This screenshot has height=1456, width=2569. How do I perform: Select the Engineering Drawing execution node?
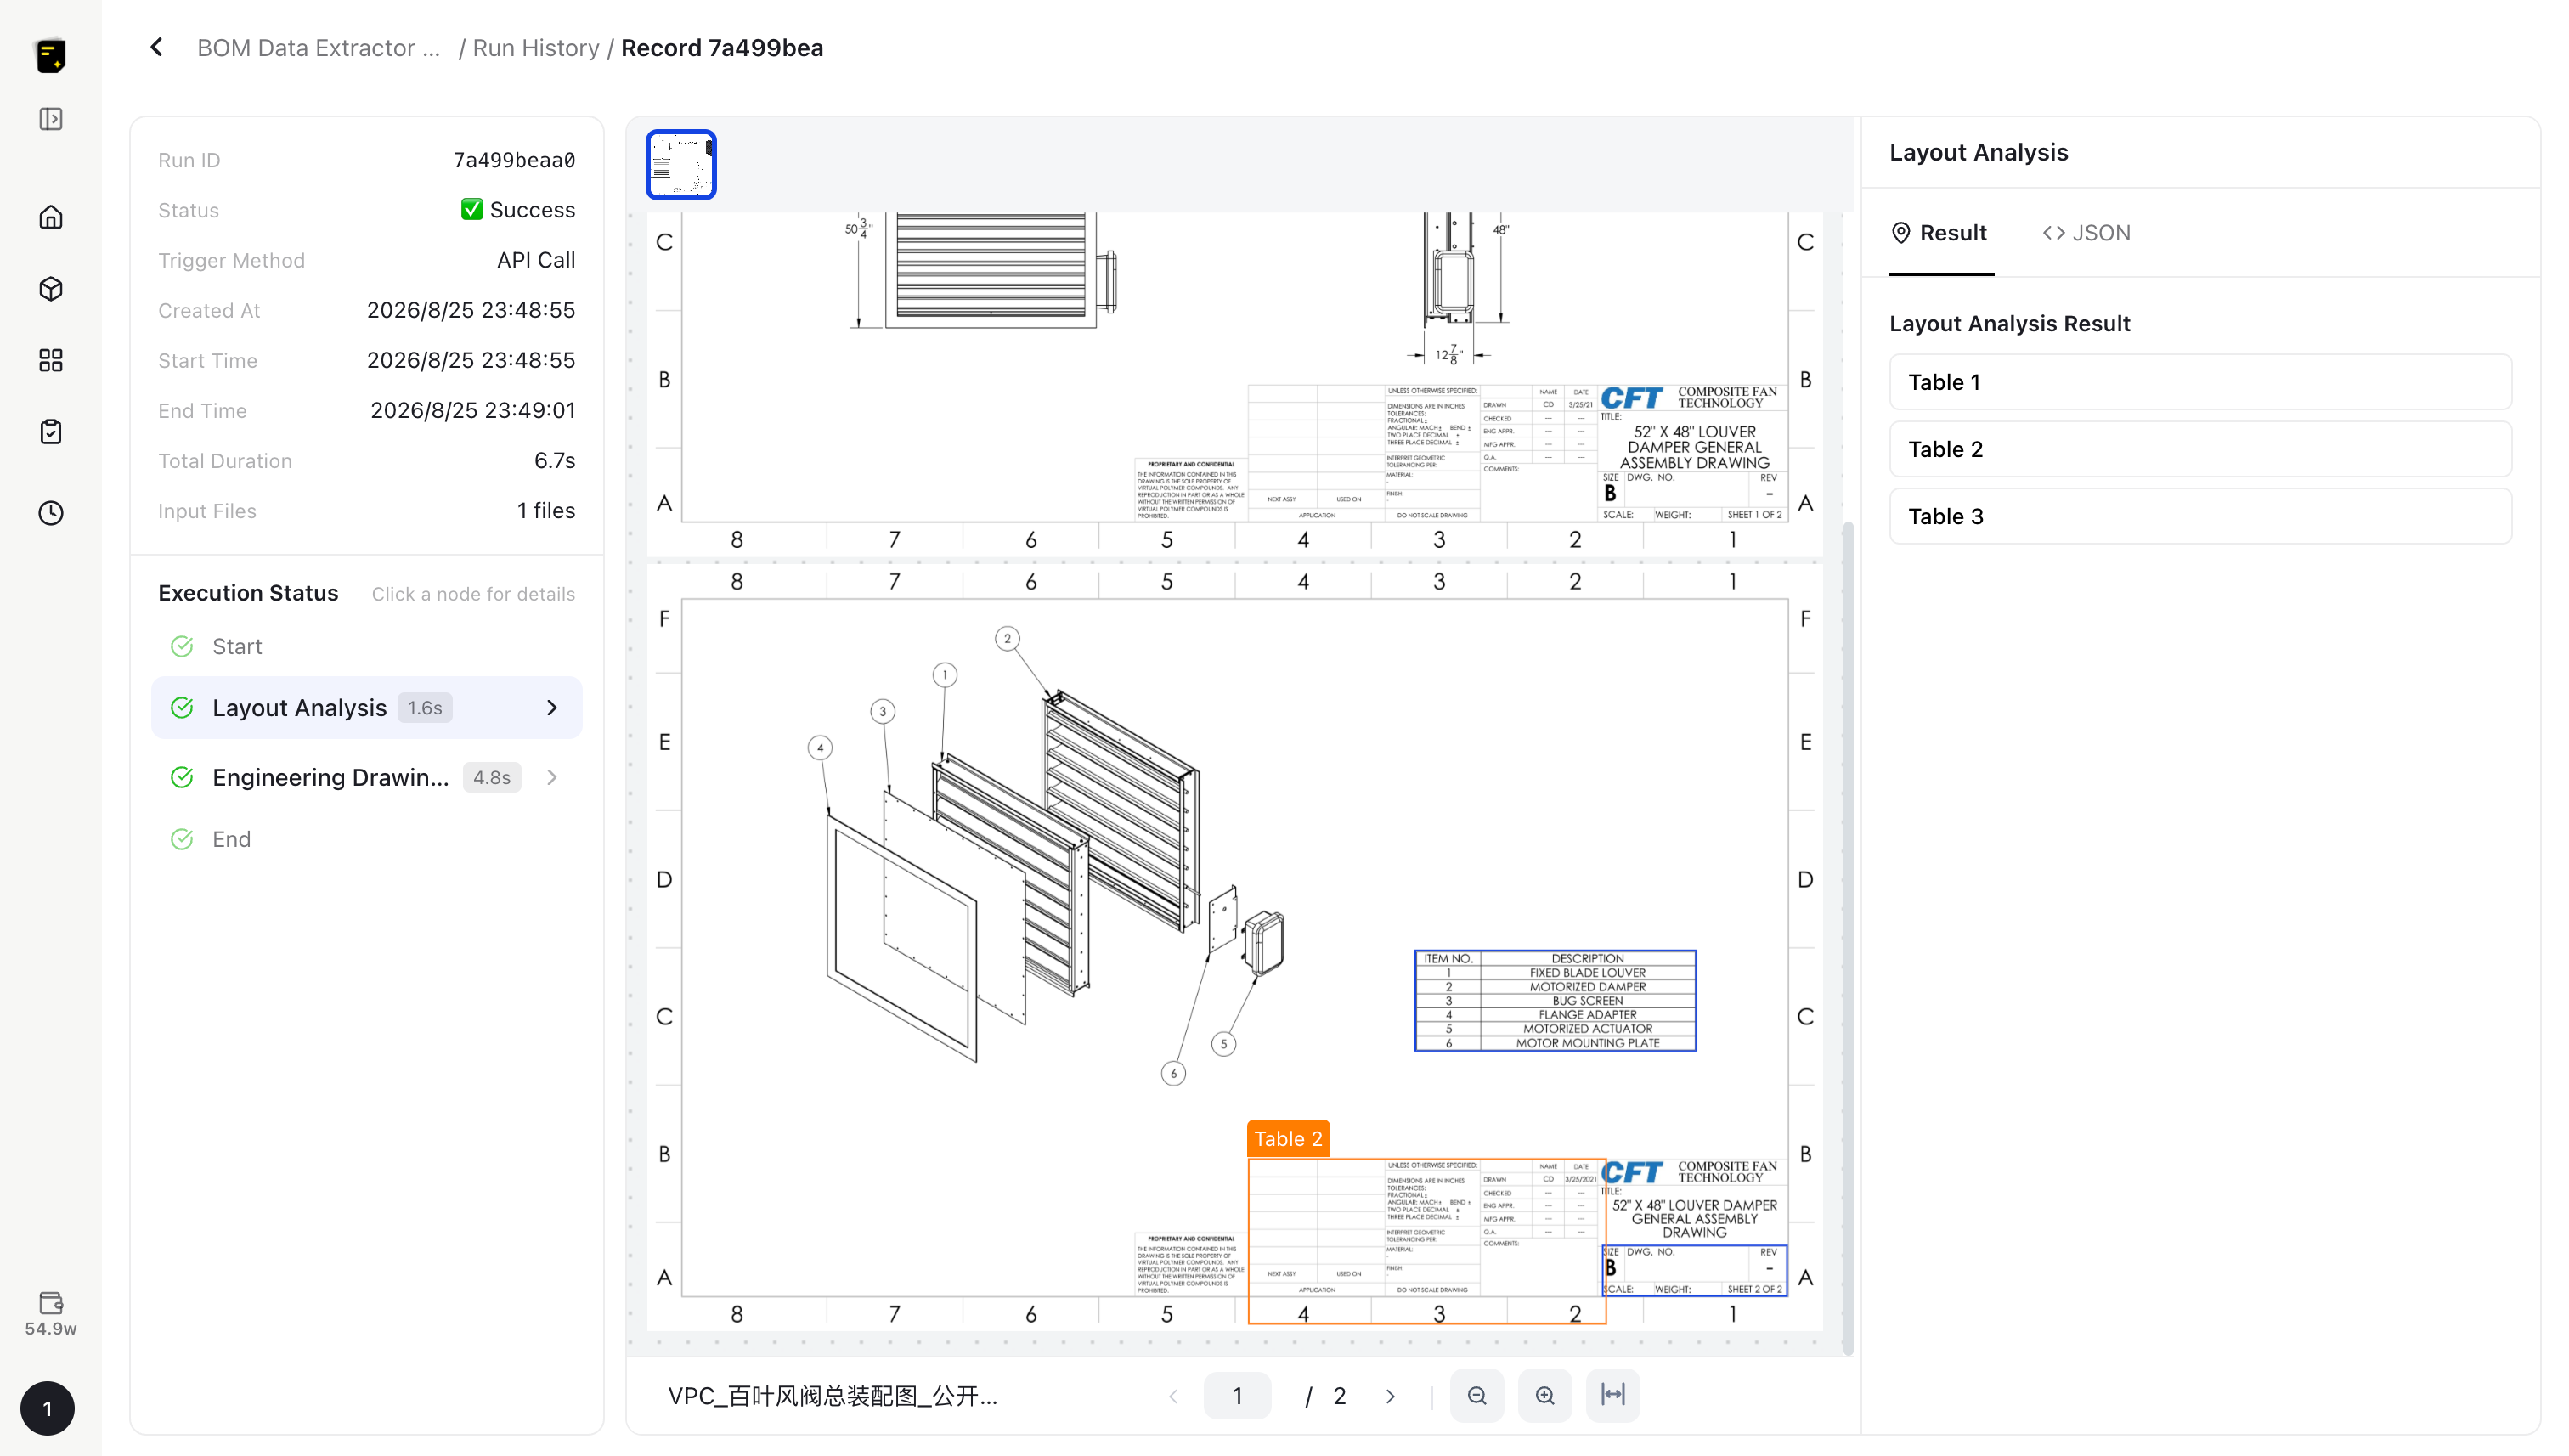pyautogui.click(x=366, y=777)
